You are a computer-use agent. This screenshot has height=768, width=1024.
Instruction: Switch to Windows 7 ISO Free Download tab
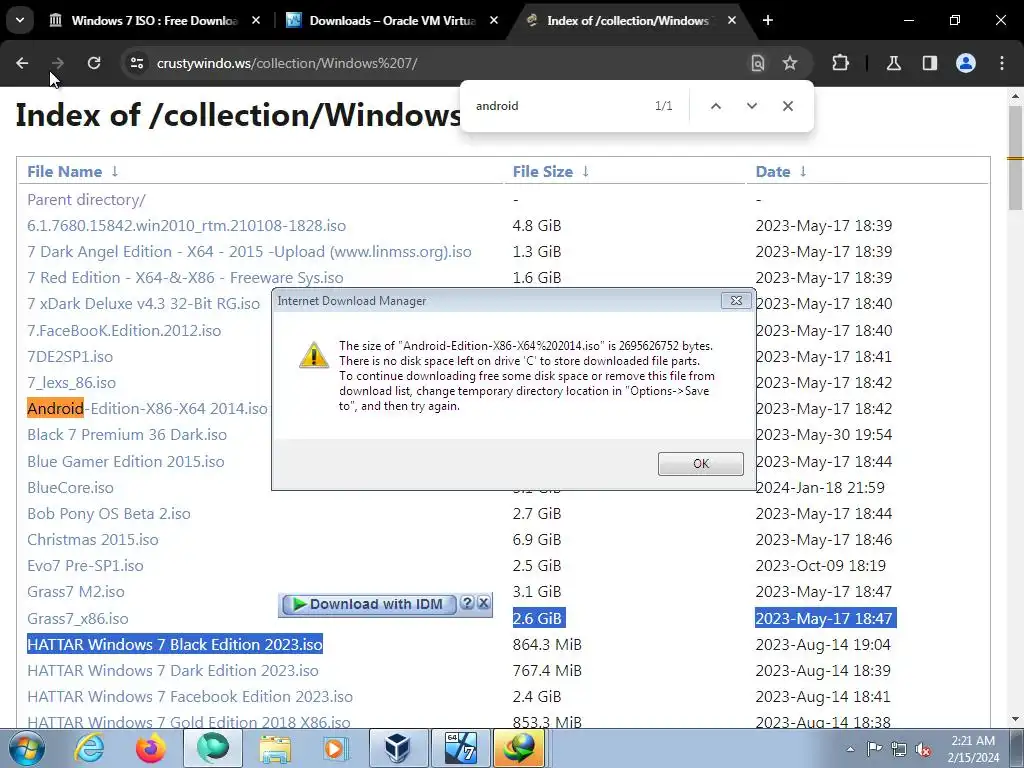click(x=154, y=20)
